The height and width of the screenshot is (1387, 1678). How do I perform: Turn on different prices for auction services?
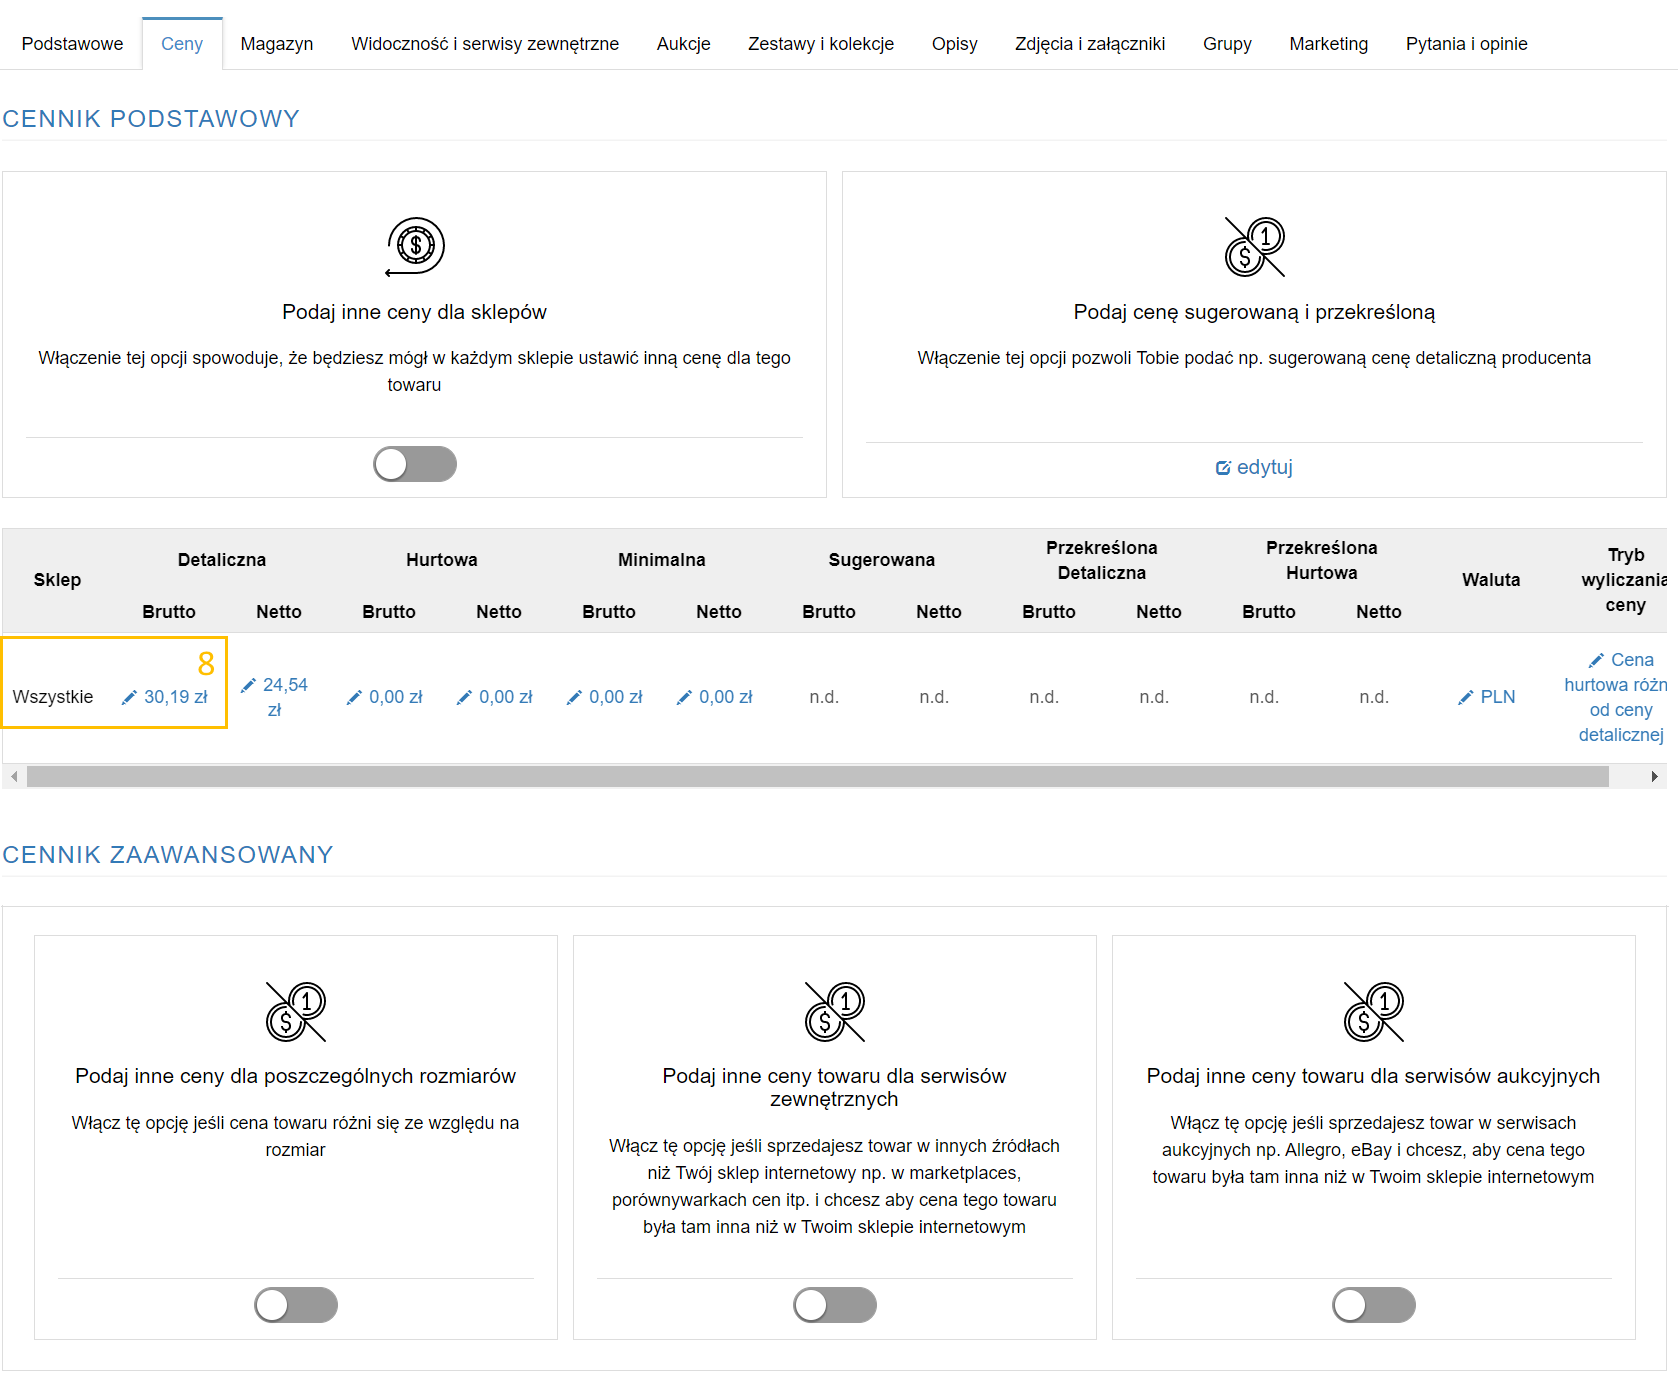coord(1373,1305)
